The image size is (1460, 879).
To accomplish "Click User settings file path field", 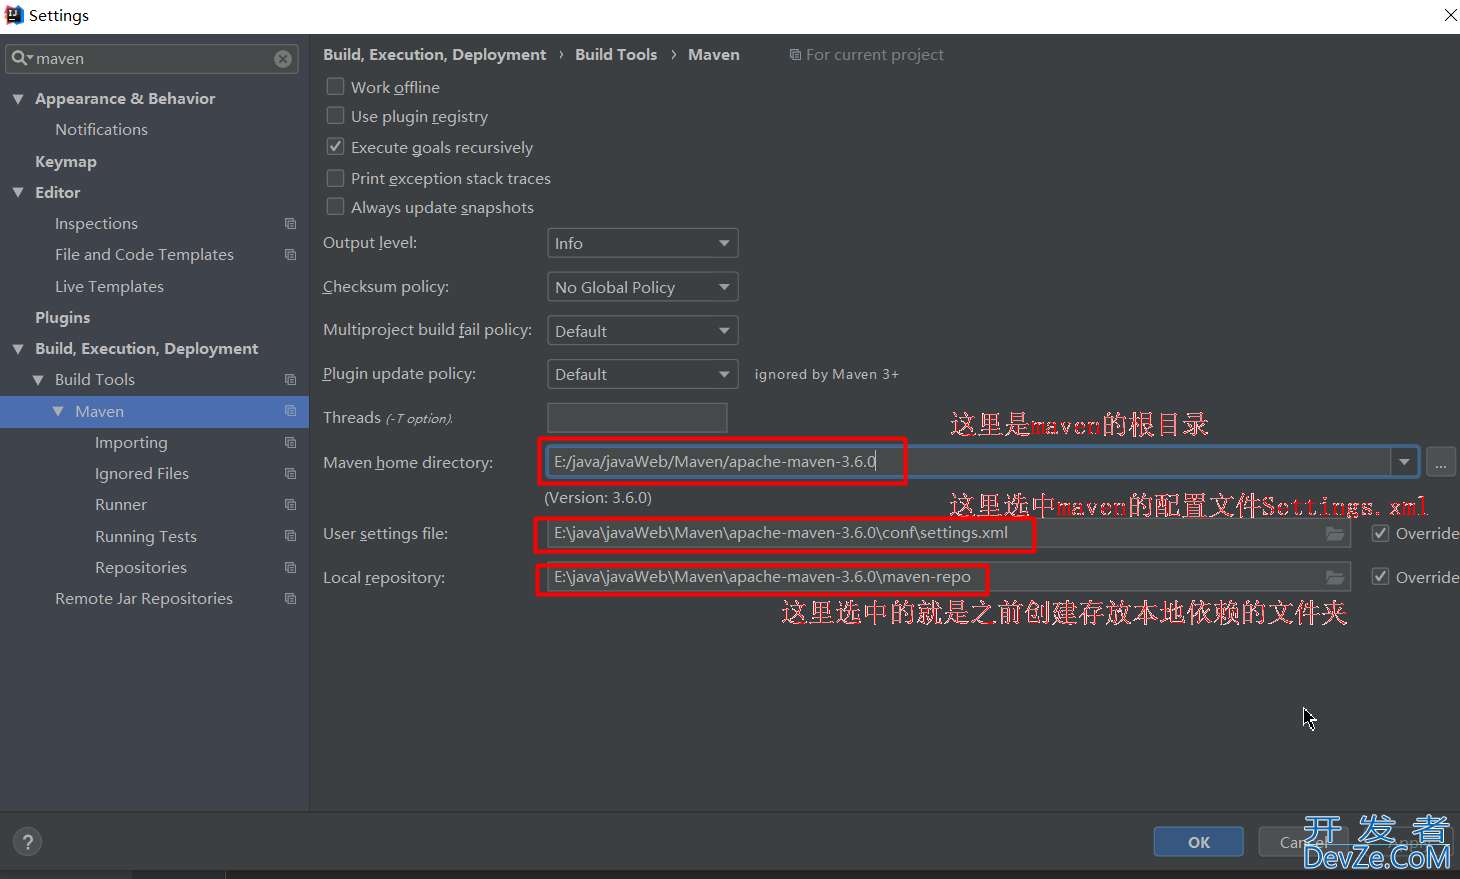I will click(947, 534).
